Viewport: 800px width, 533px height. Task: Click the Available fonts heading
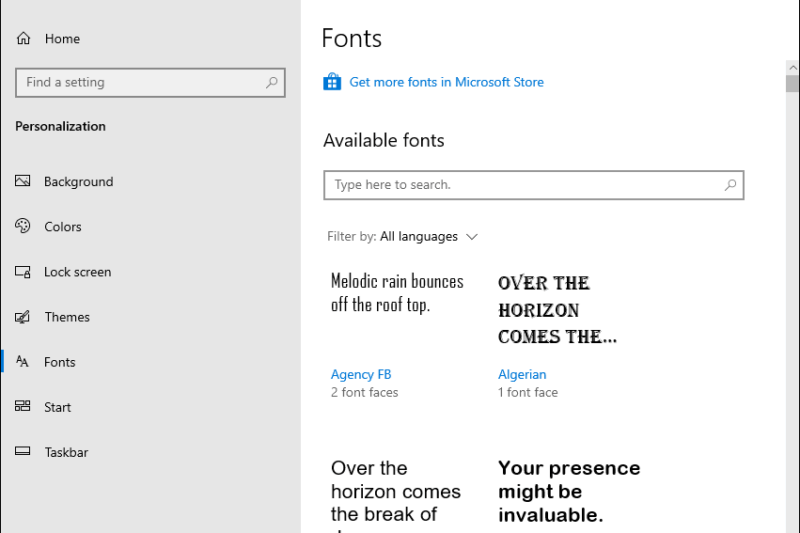[x=384, y=141]
